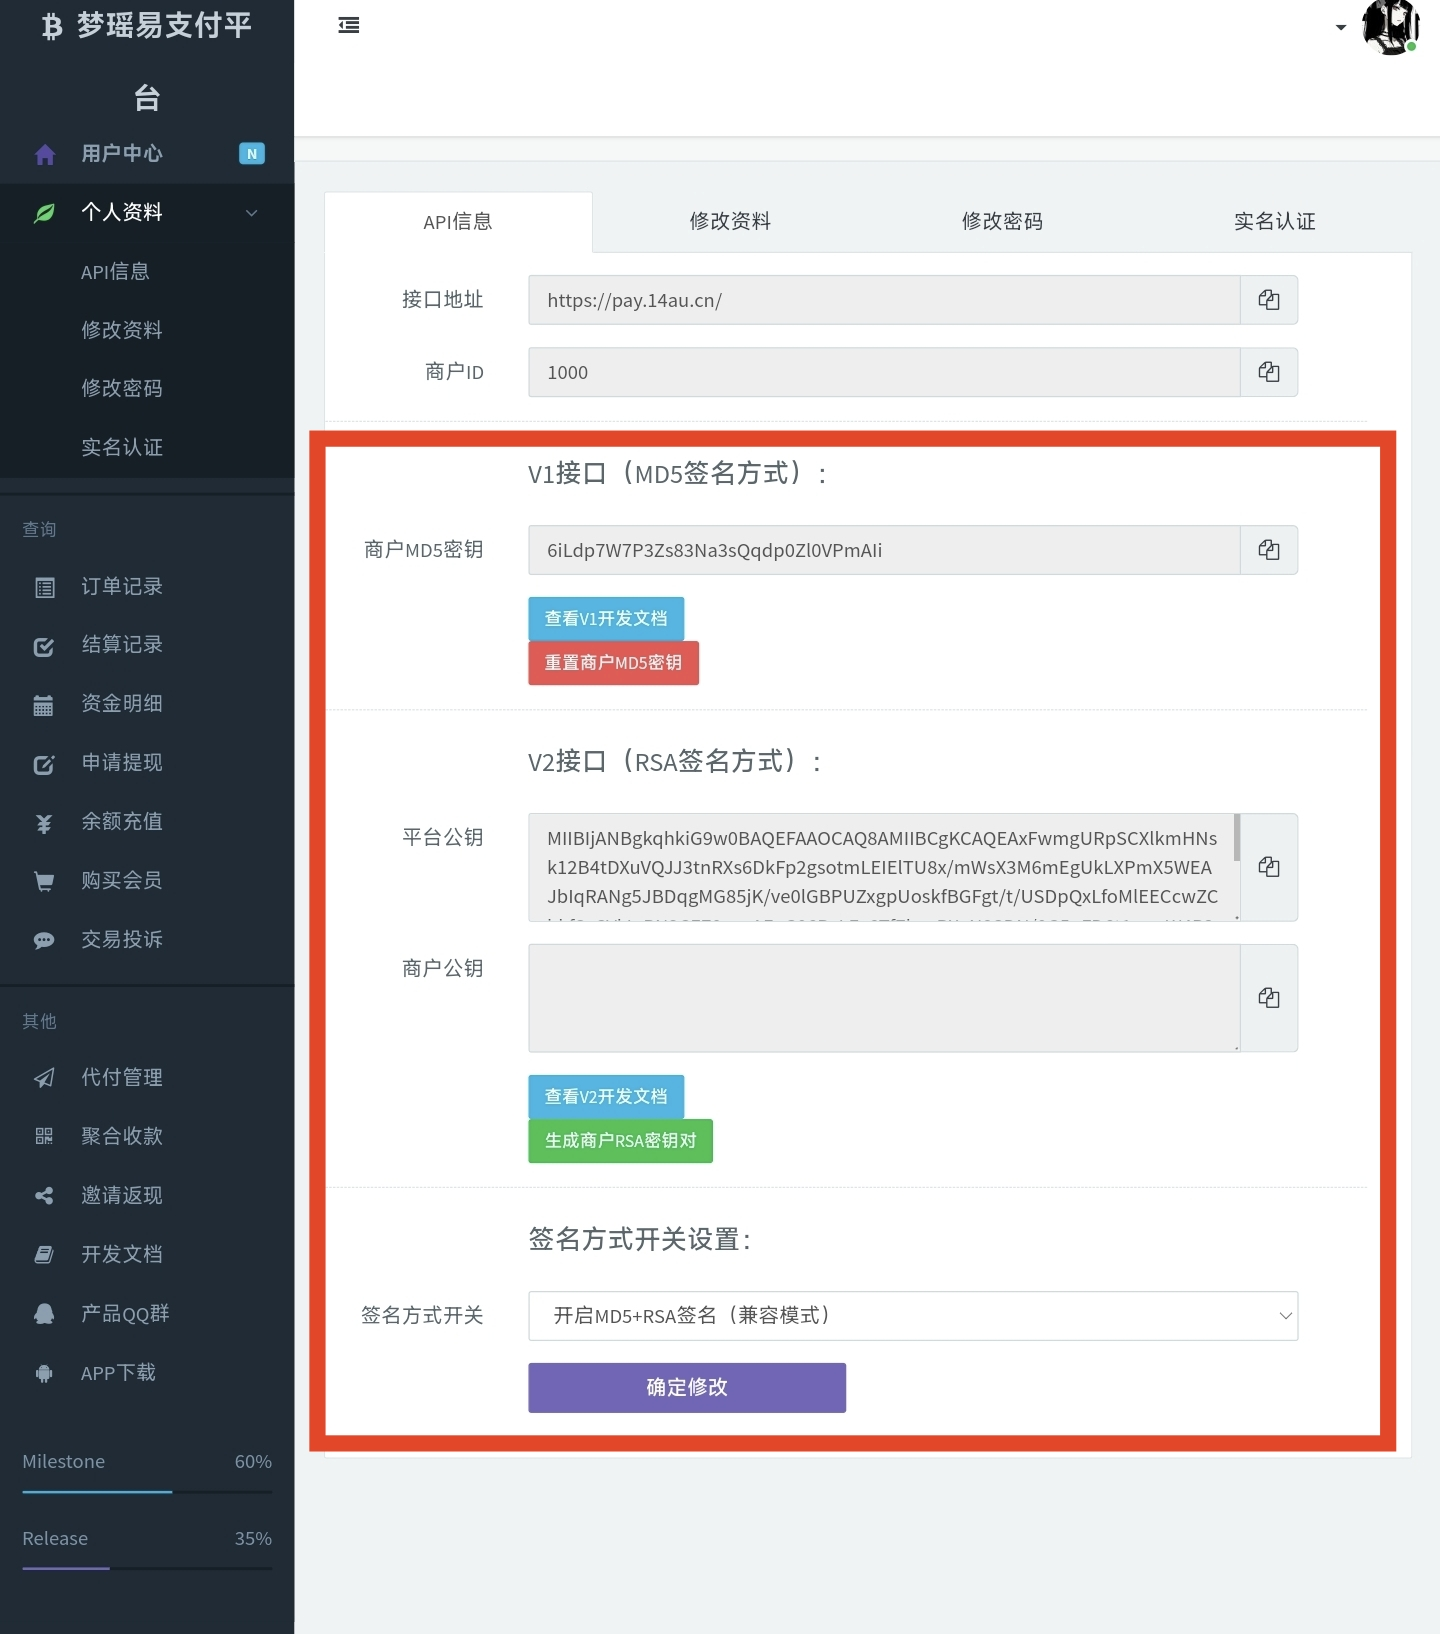
Task: Click the 余额充值 yen icon
Action: pos(44,823)
